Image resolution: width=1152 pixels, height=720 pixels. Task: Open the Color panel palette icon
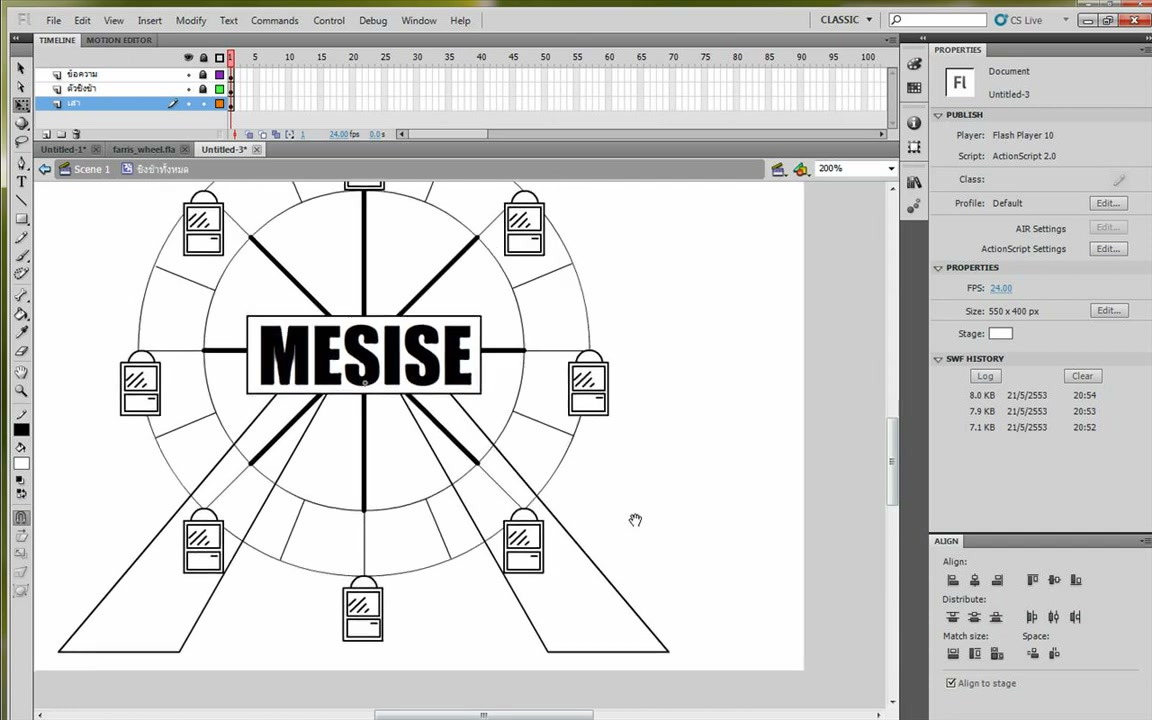[x=914, y=64]
